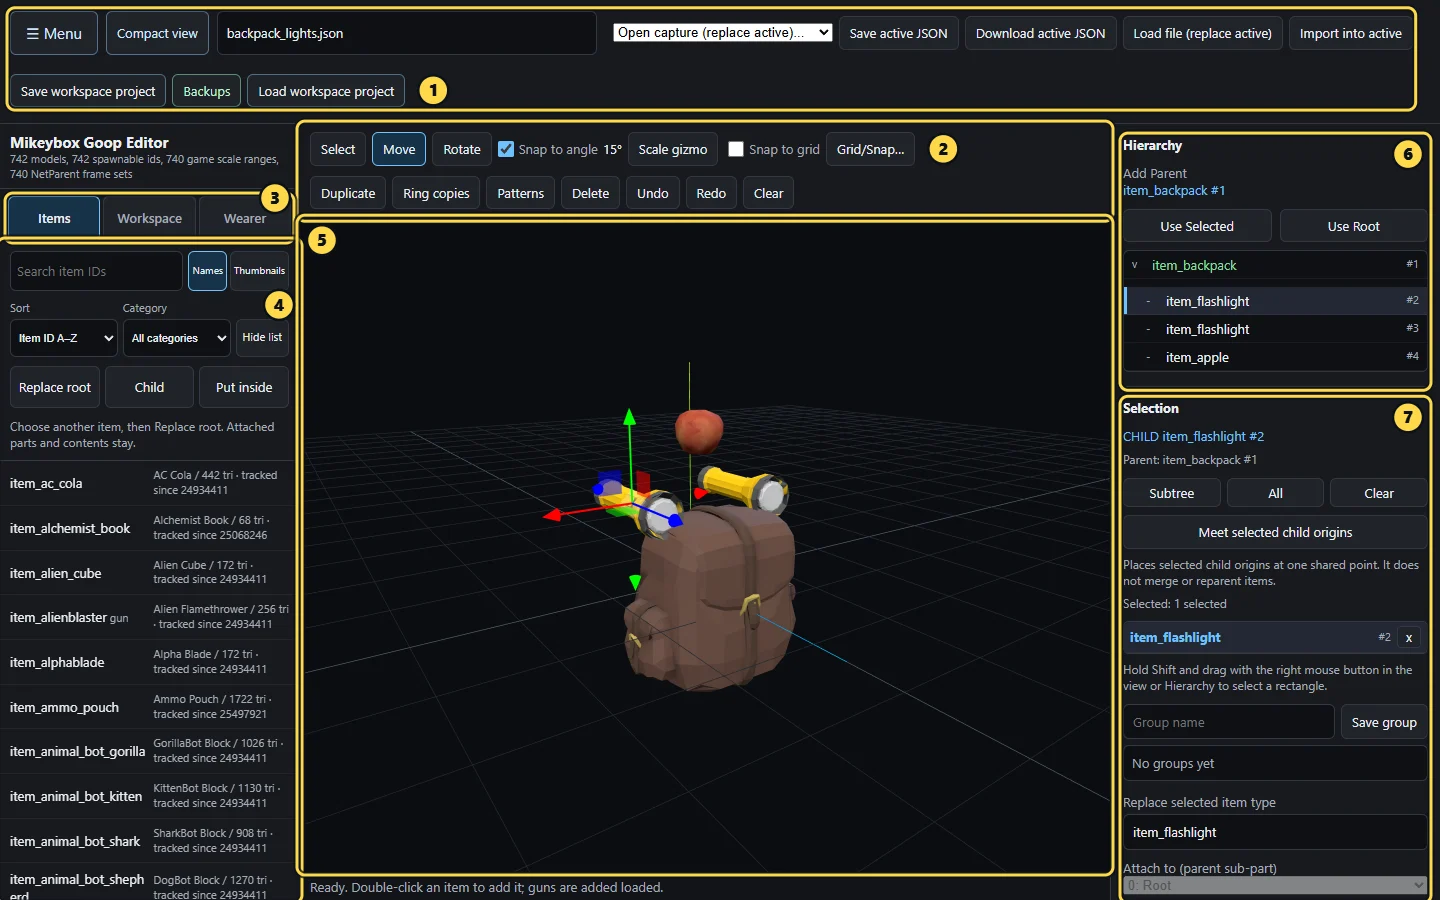Click item_ac_cola in the item list
The image size is (1440, 900).
click(x=148, y=483)
